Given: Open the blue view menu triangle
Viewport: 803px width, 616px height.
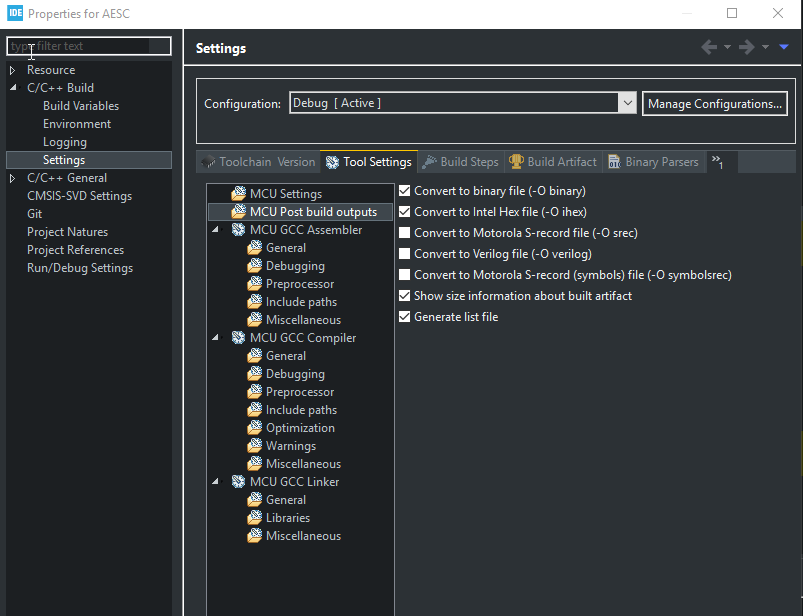Looking at the screenshot, I should [784, 47].
